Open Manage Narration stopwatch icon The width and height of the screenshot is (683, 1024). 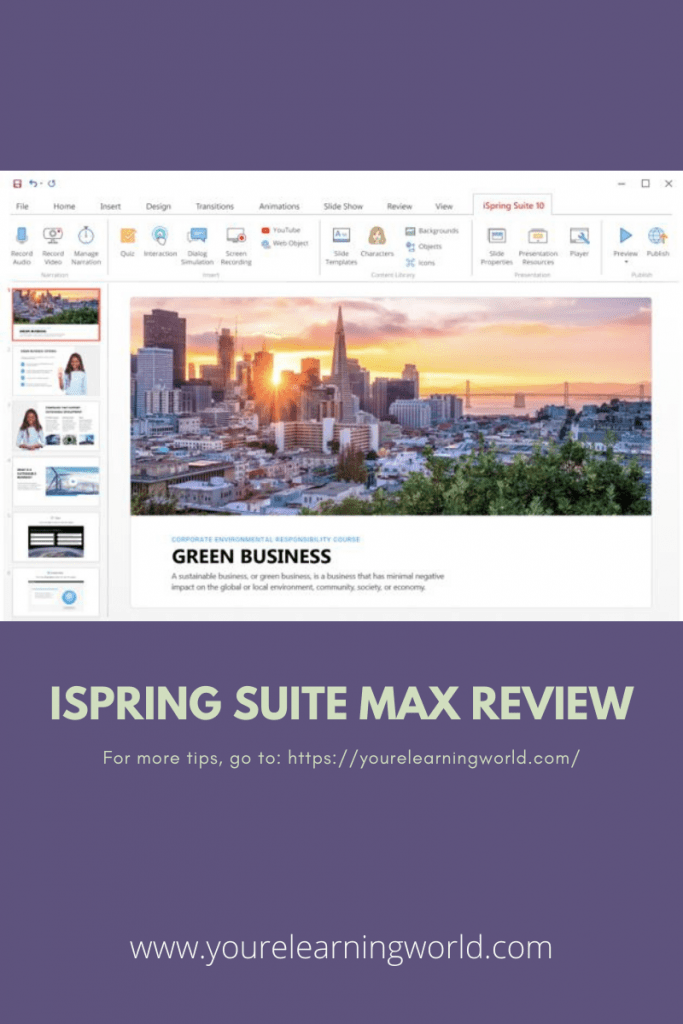point(86,236)
